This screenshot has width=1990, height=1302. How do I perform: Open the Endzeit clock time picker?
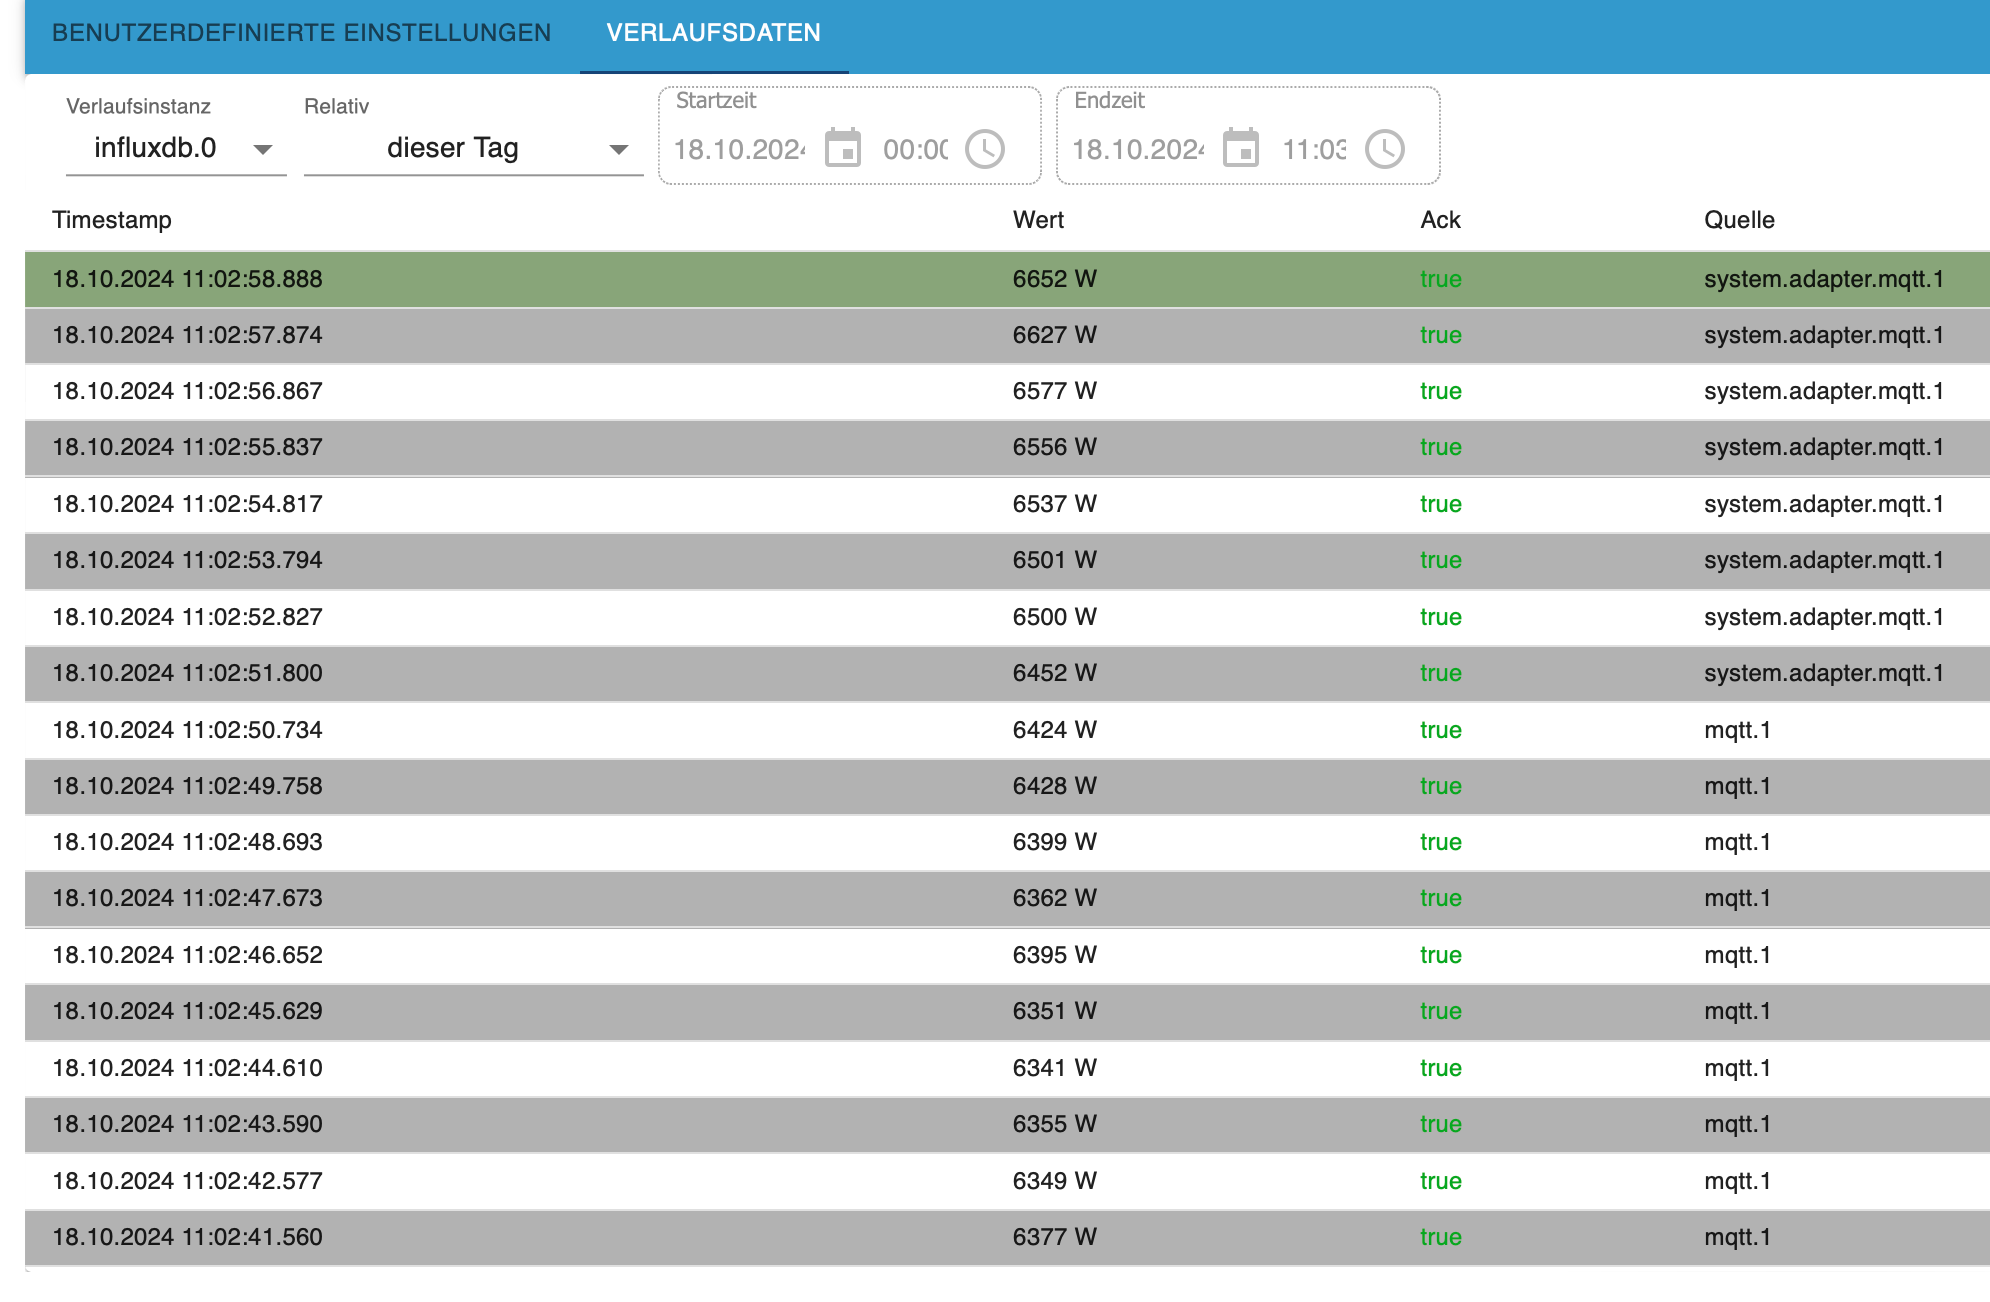click(x=1385, y=149)
